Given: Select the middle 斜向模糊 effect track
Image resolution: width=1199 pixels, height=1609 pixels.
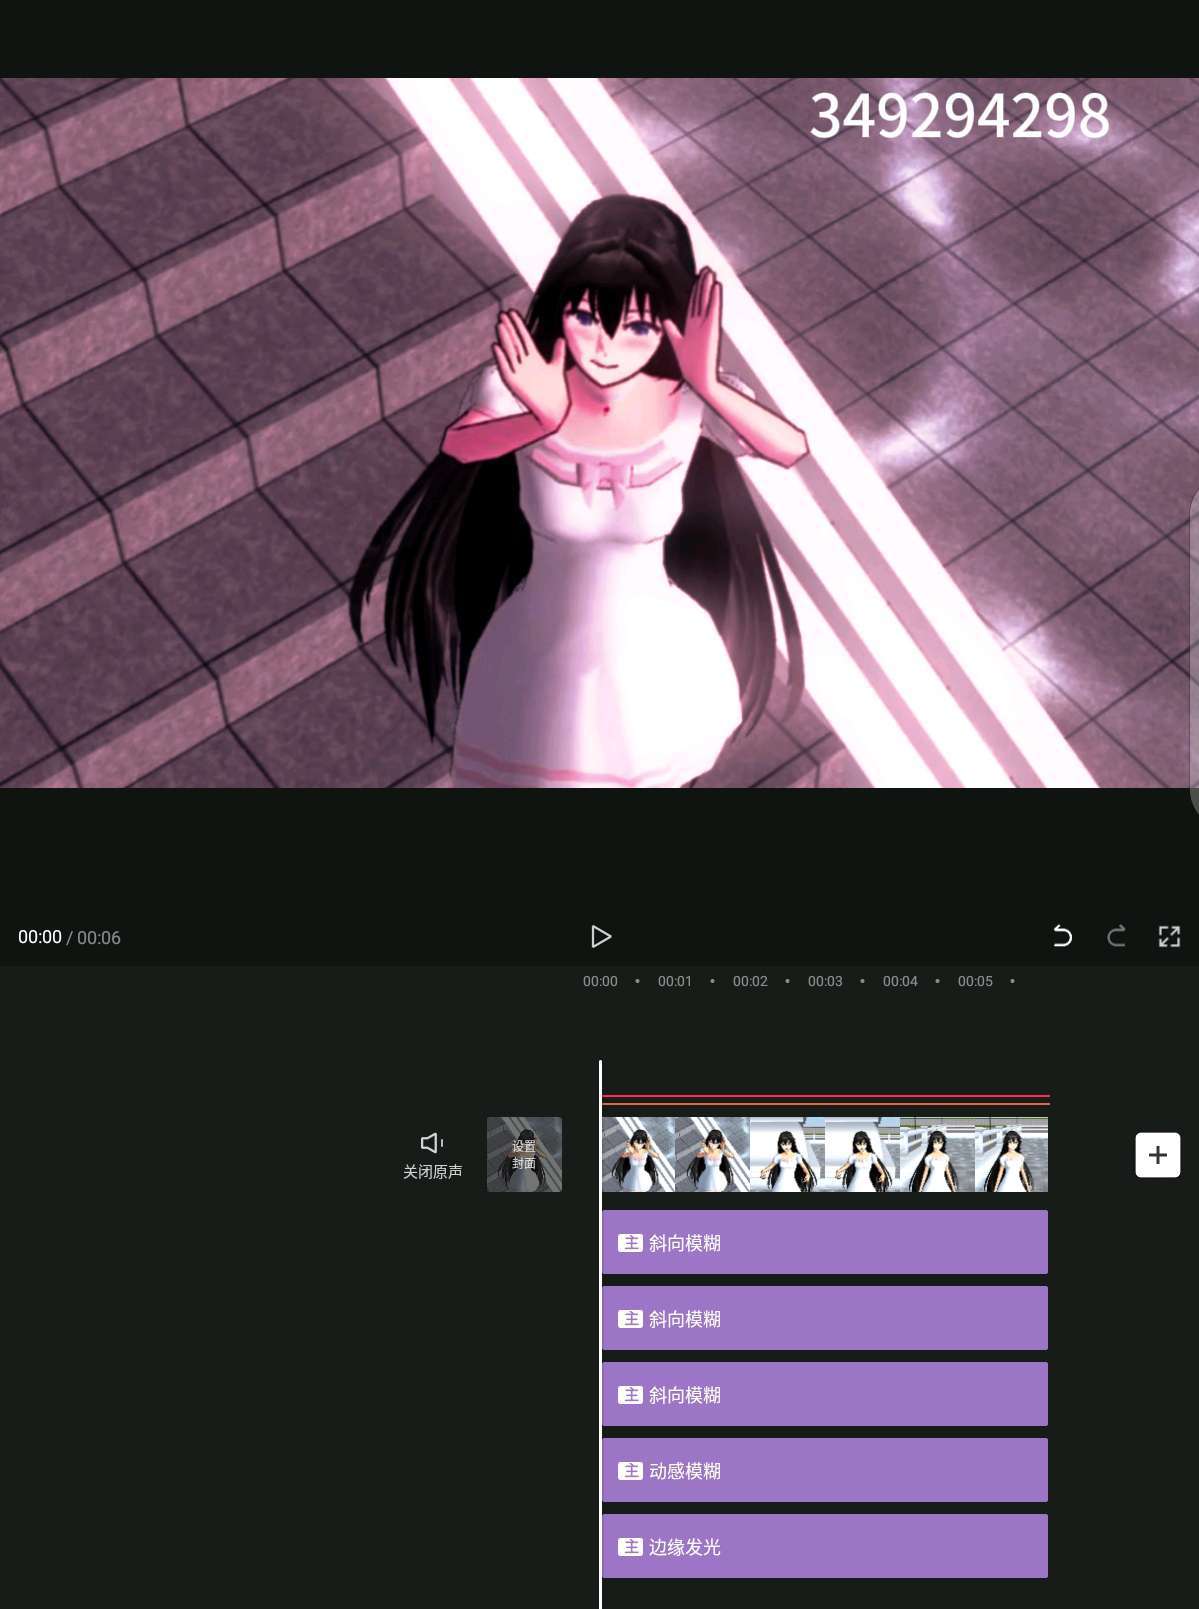Looking at the screenshot, I should click(x=824, y=1318).
